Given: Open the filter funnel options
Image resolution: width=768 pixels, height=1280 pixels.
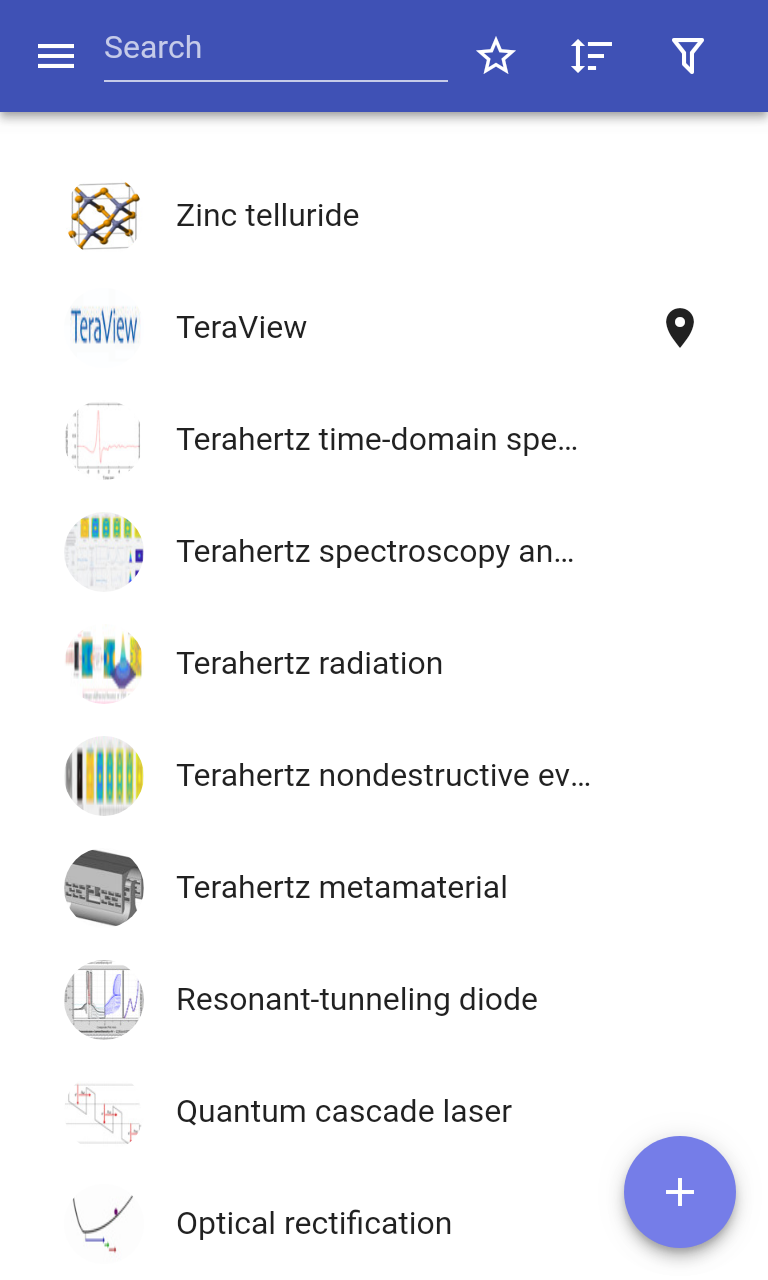Looking at the screenshot, I should click(688, 56).
